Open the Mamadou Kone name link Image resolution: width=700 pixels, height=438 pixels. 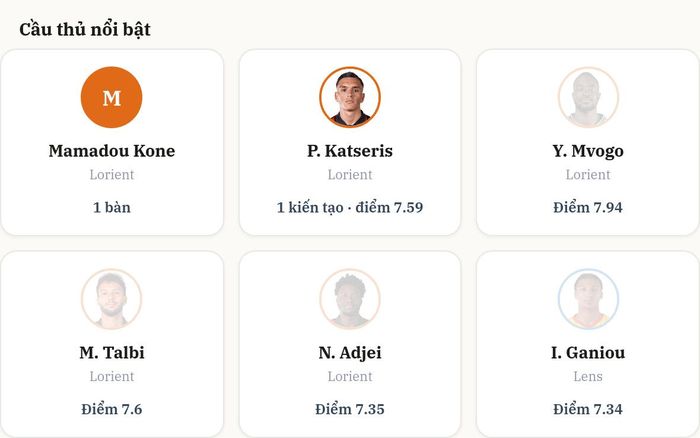[x=112, y=151]
